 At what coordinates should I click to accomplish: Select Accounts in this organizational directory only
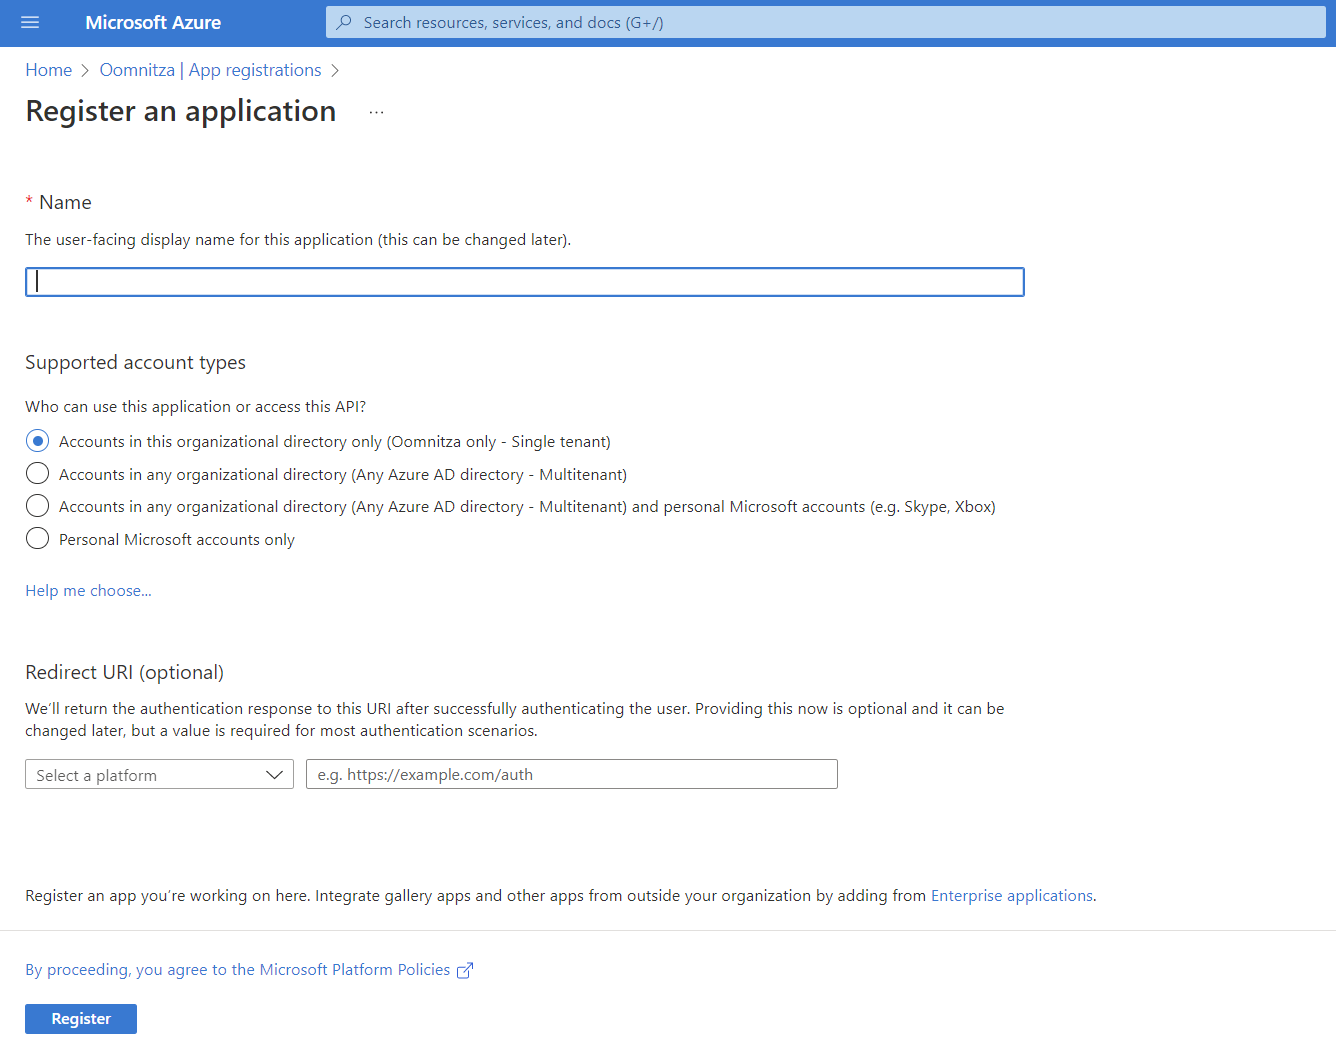[x=37, y=440]
